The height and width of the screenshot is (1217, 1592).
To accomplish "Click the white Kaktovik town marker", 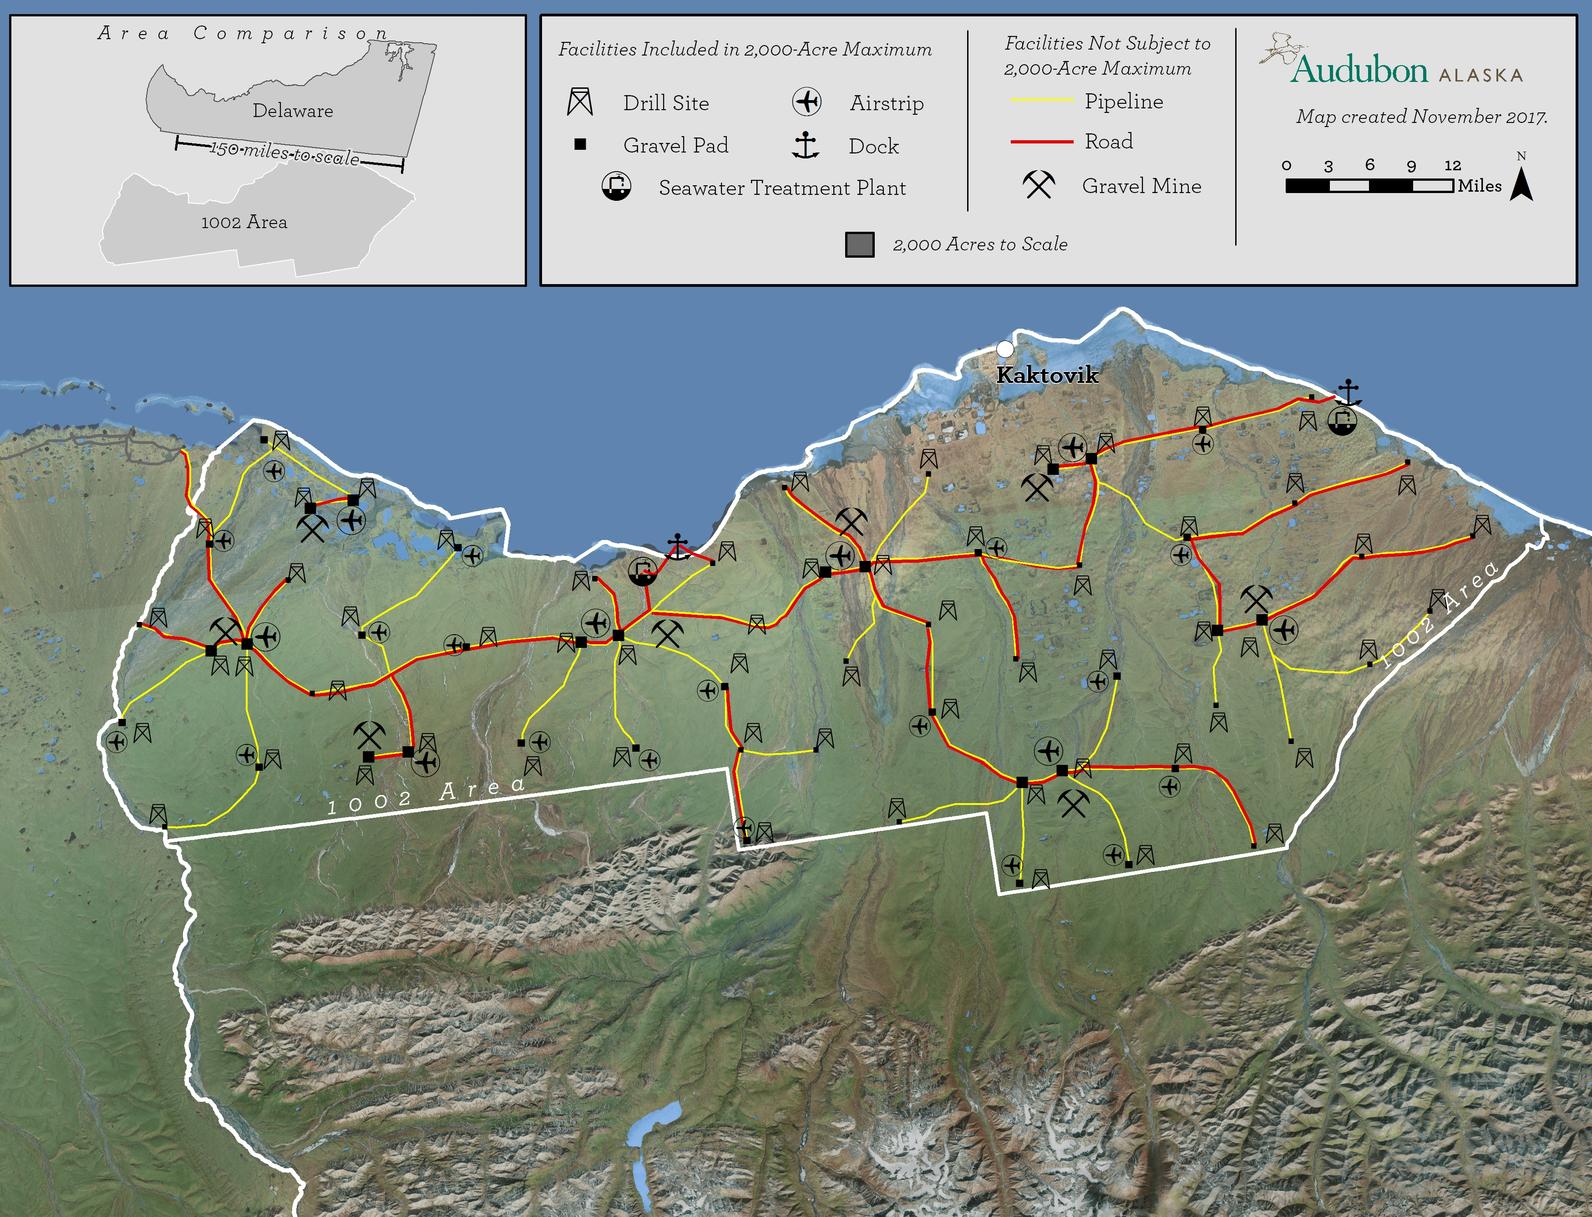I will (1004, 349).
